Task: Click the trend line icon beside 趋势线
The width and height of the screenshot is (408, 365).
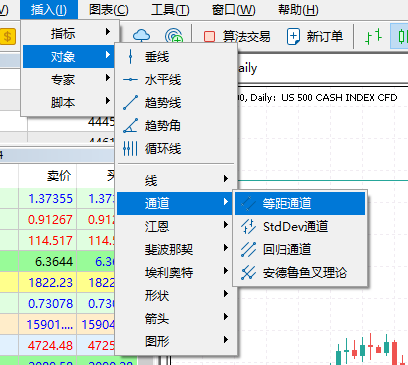Action: coord(130,103)
